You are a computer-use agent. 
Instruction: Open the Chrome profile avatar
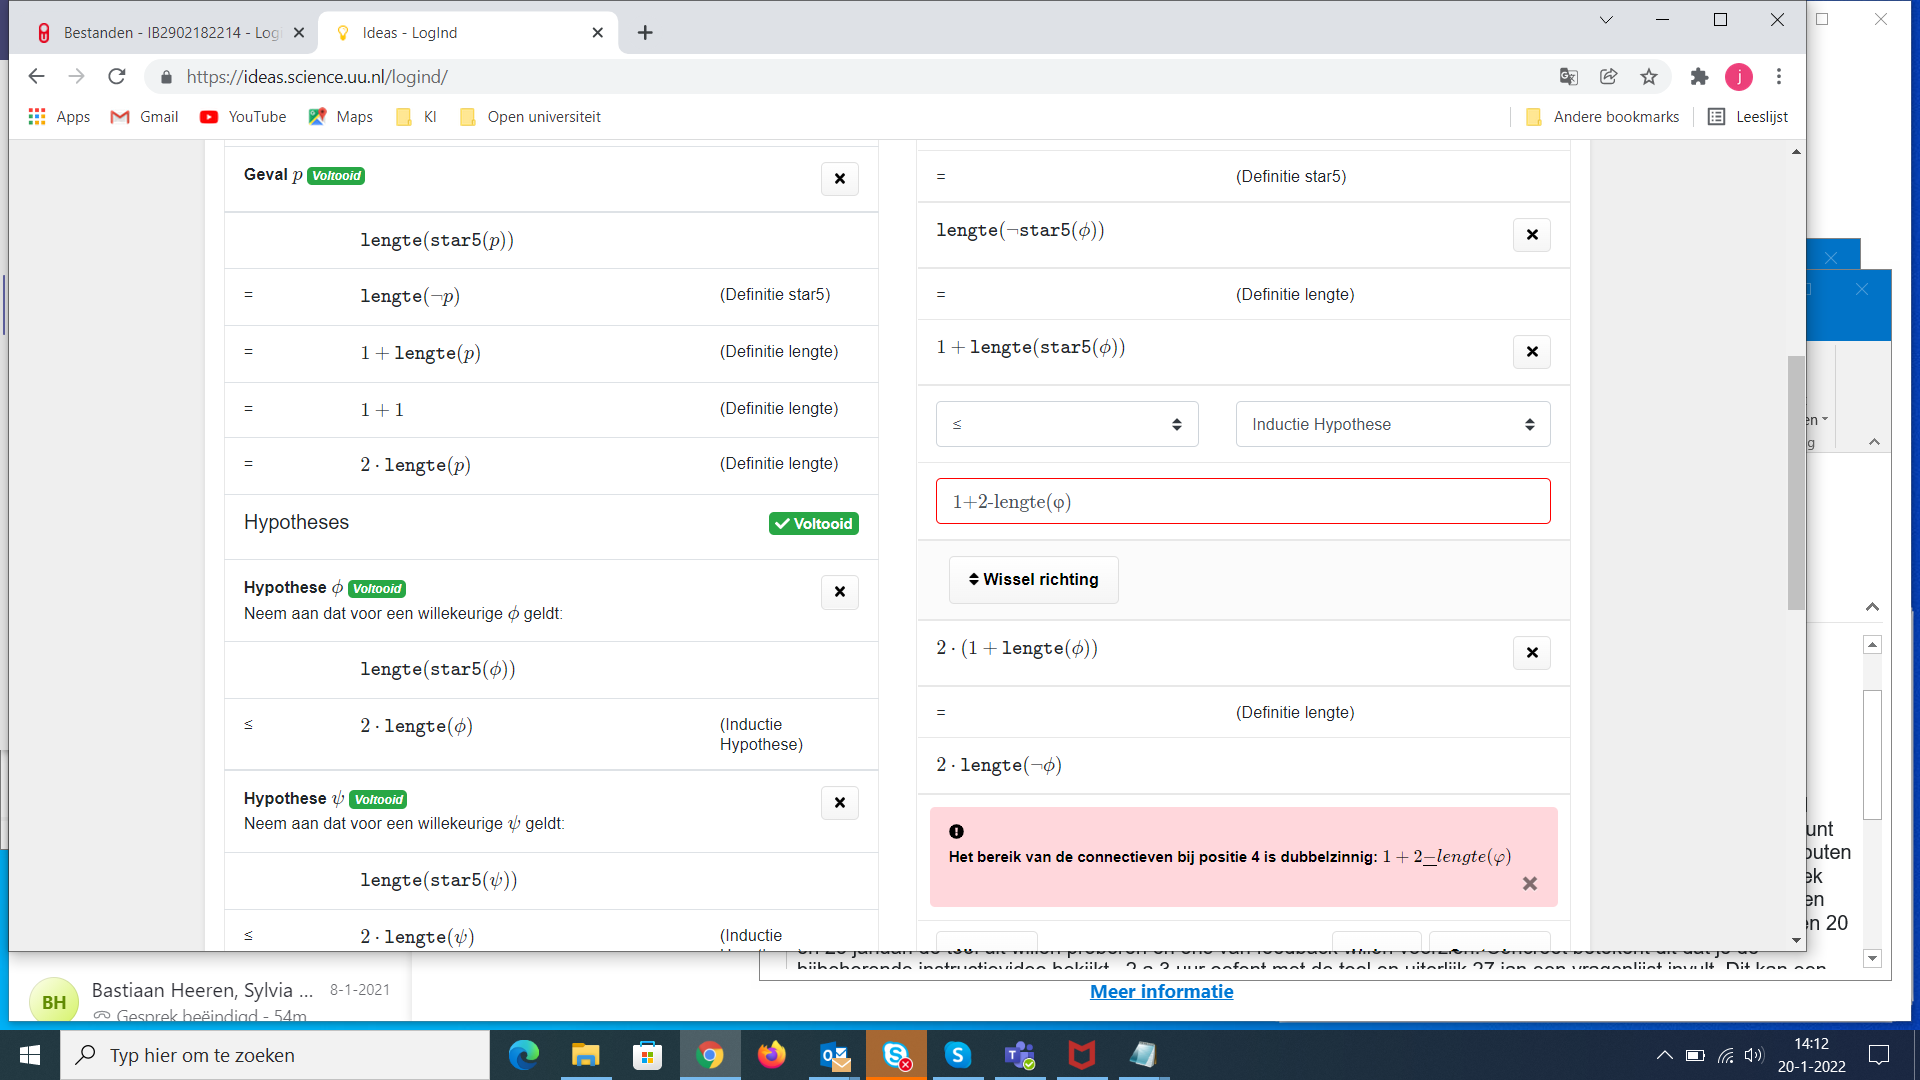click(x=1740, y=77)
